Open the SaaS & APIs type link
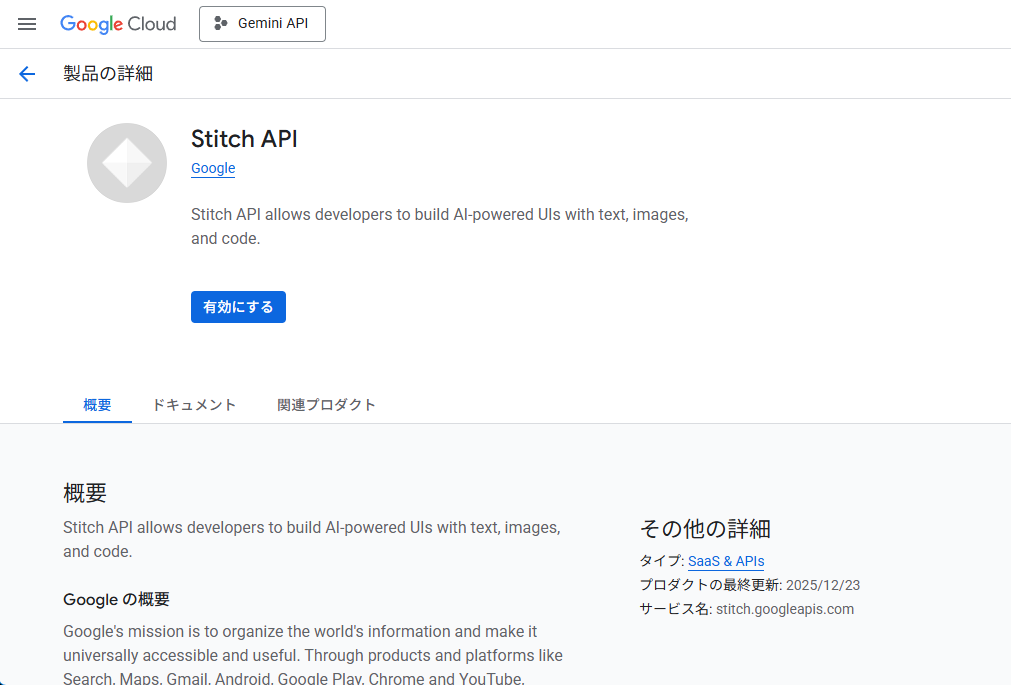Image resolution: width=1011 pixels, height=685 pixels. [x=726, y=561]
